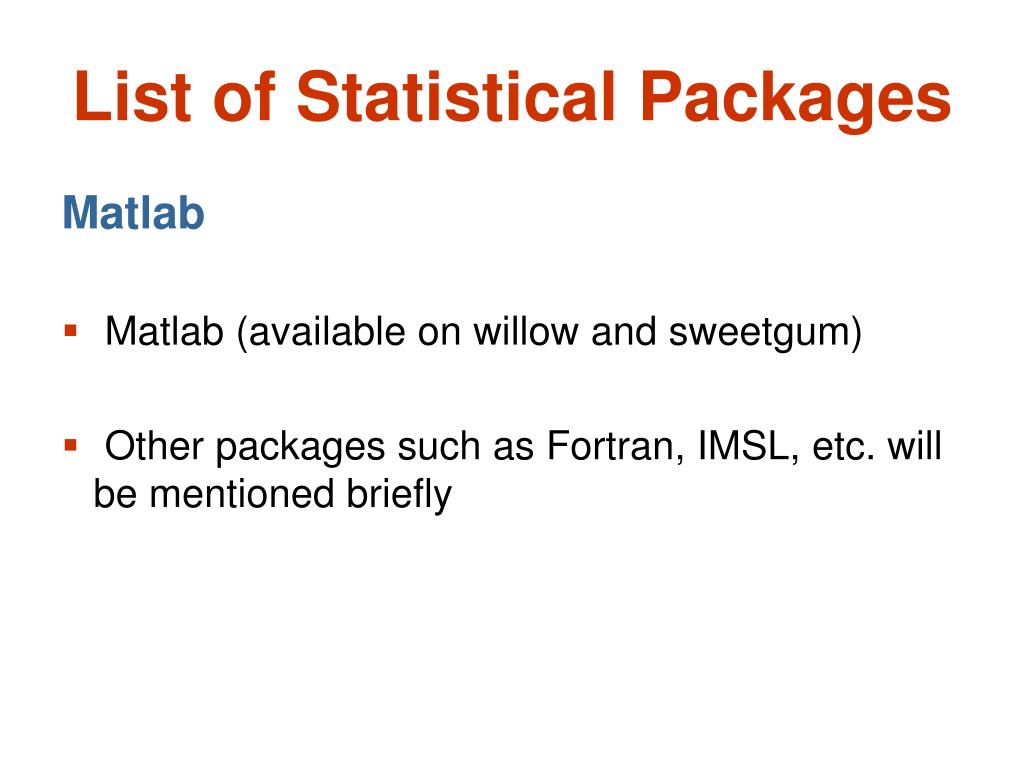Click the word 'List' in the title
Image resolution: width=1024 pixels, height=768 pixels.
pos(133,97)
